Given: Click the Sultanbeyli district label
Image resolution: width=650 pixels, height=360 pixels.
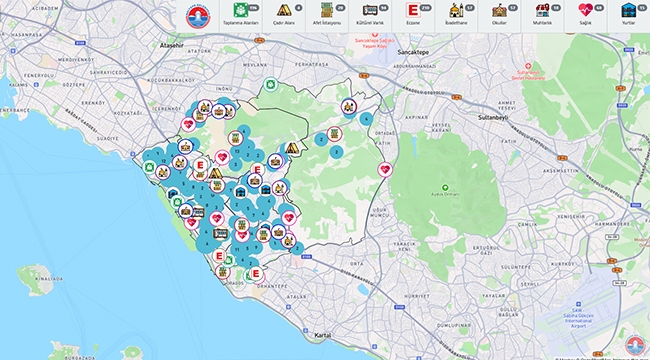Looking at the screenshot, I should click(492, 117).
